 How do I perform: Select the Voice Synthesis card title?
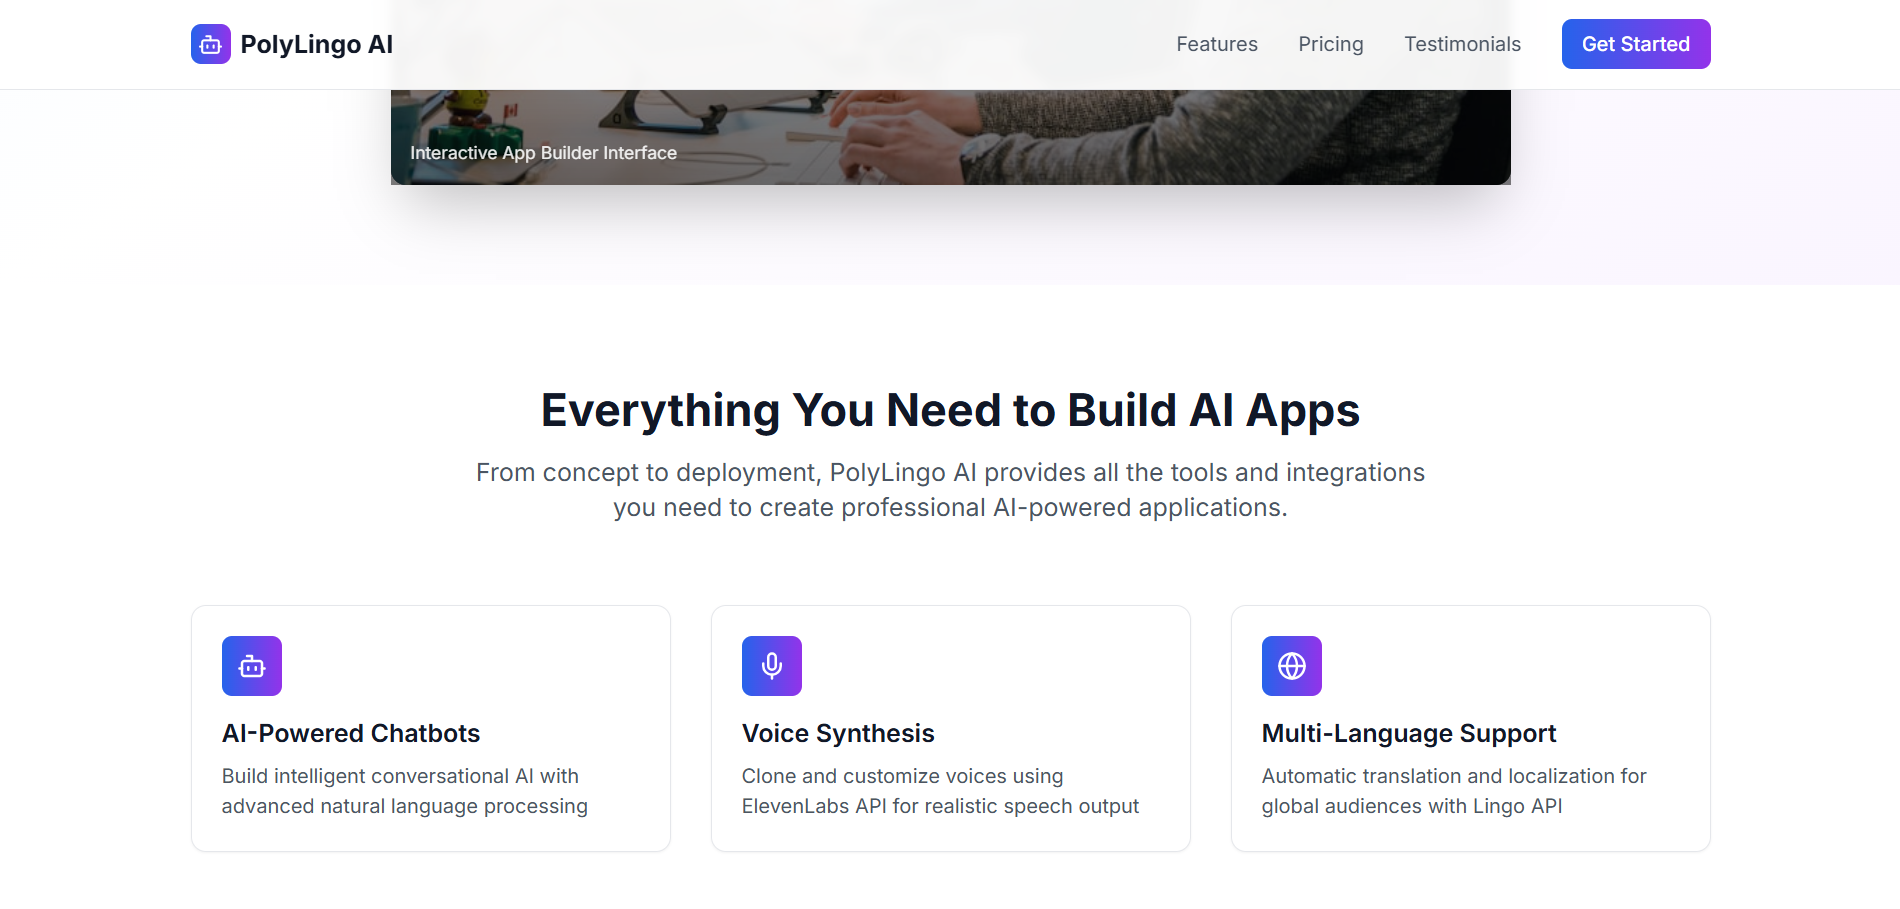[x=838, y=733]
